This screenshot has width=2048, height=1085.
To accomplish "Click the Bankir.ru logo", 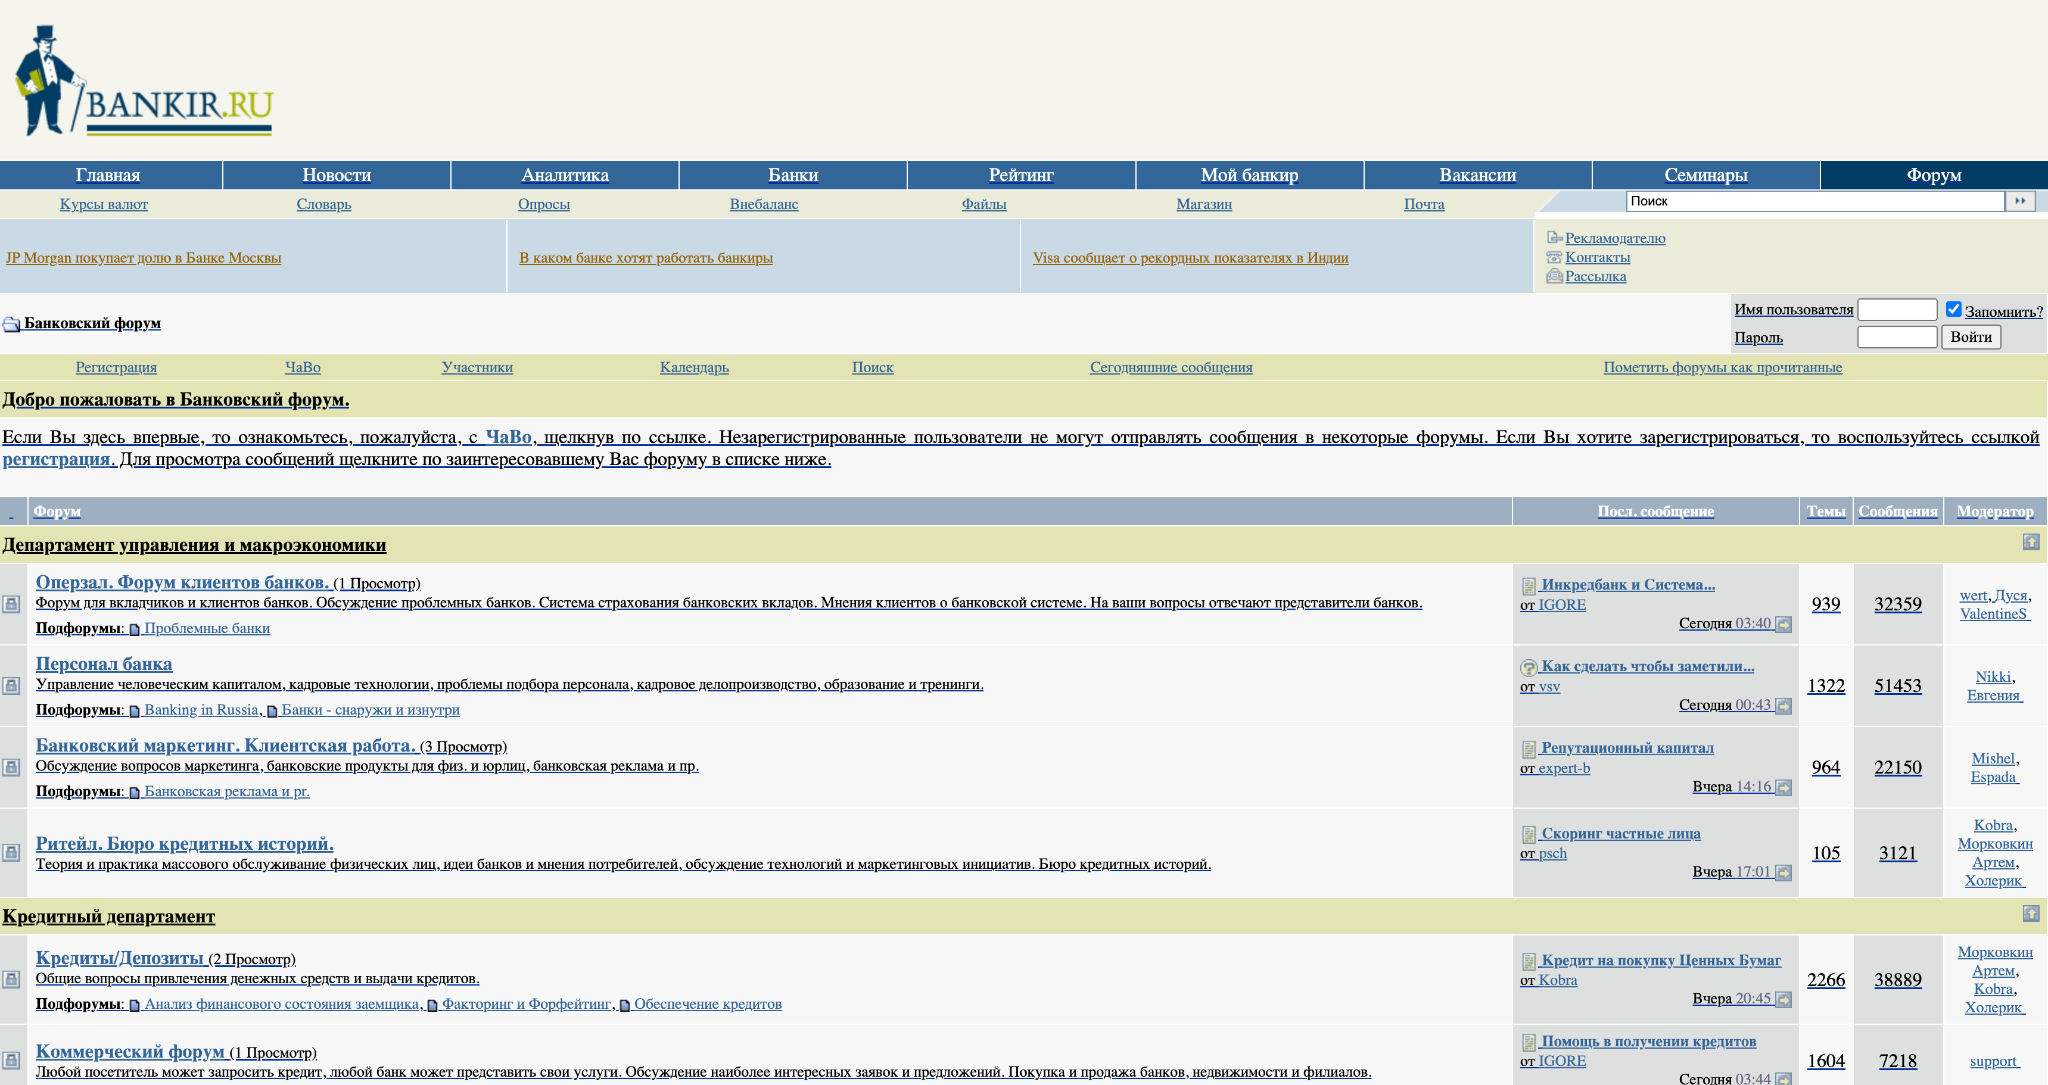I will click(x=143, y=81).
